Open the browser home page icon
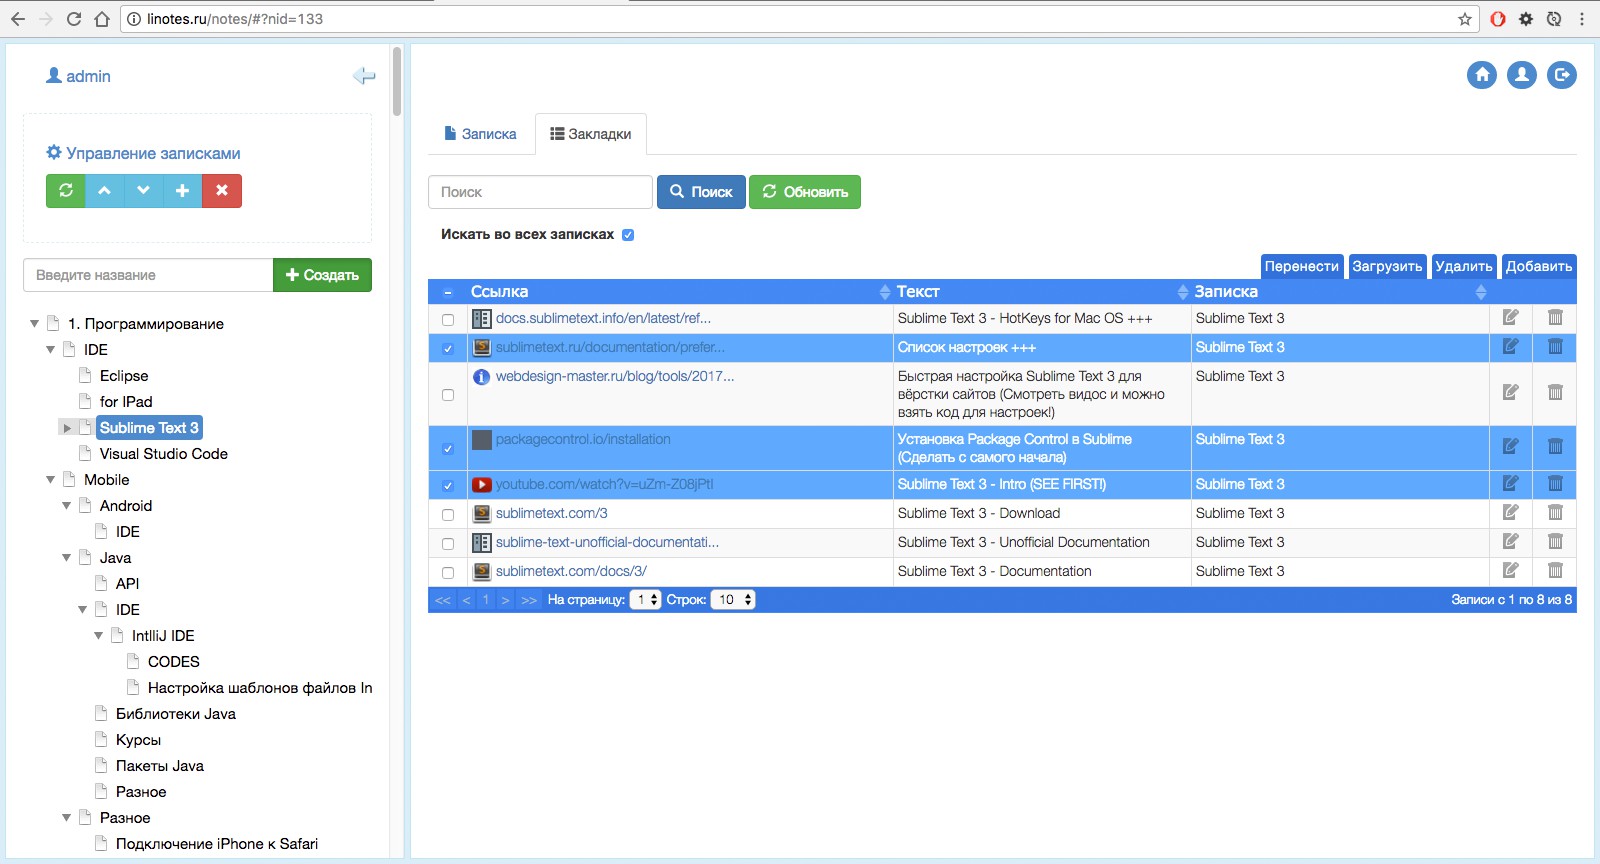This screenshot has height=864, width=1600. click(101, 19)
